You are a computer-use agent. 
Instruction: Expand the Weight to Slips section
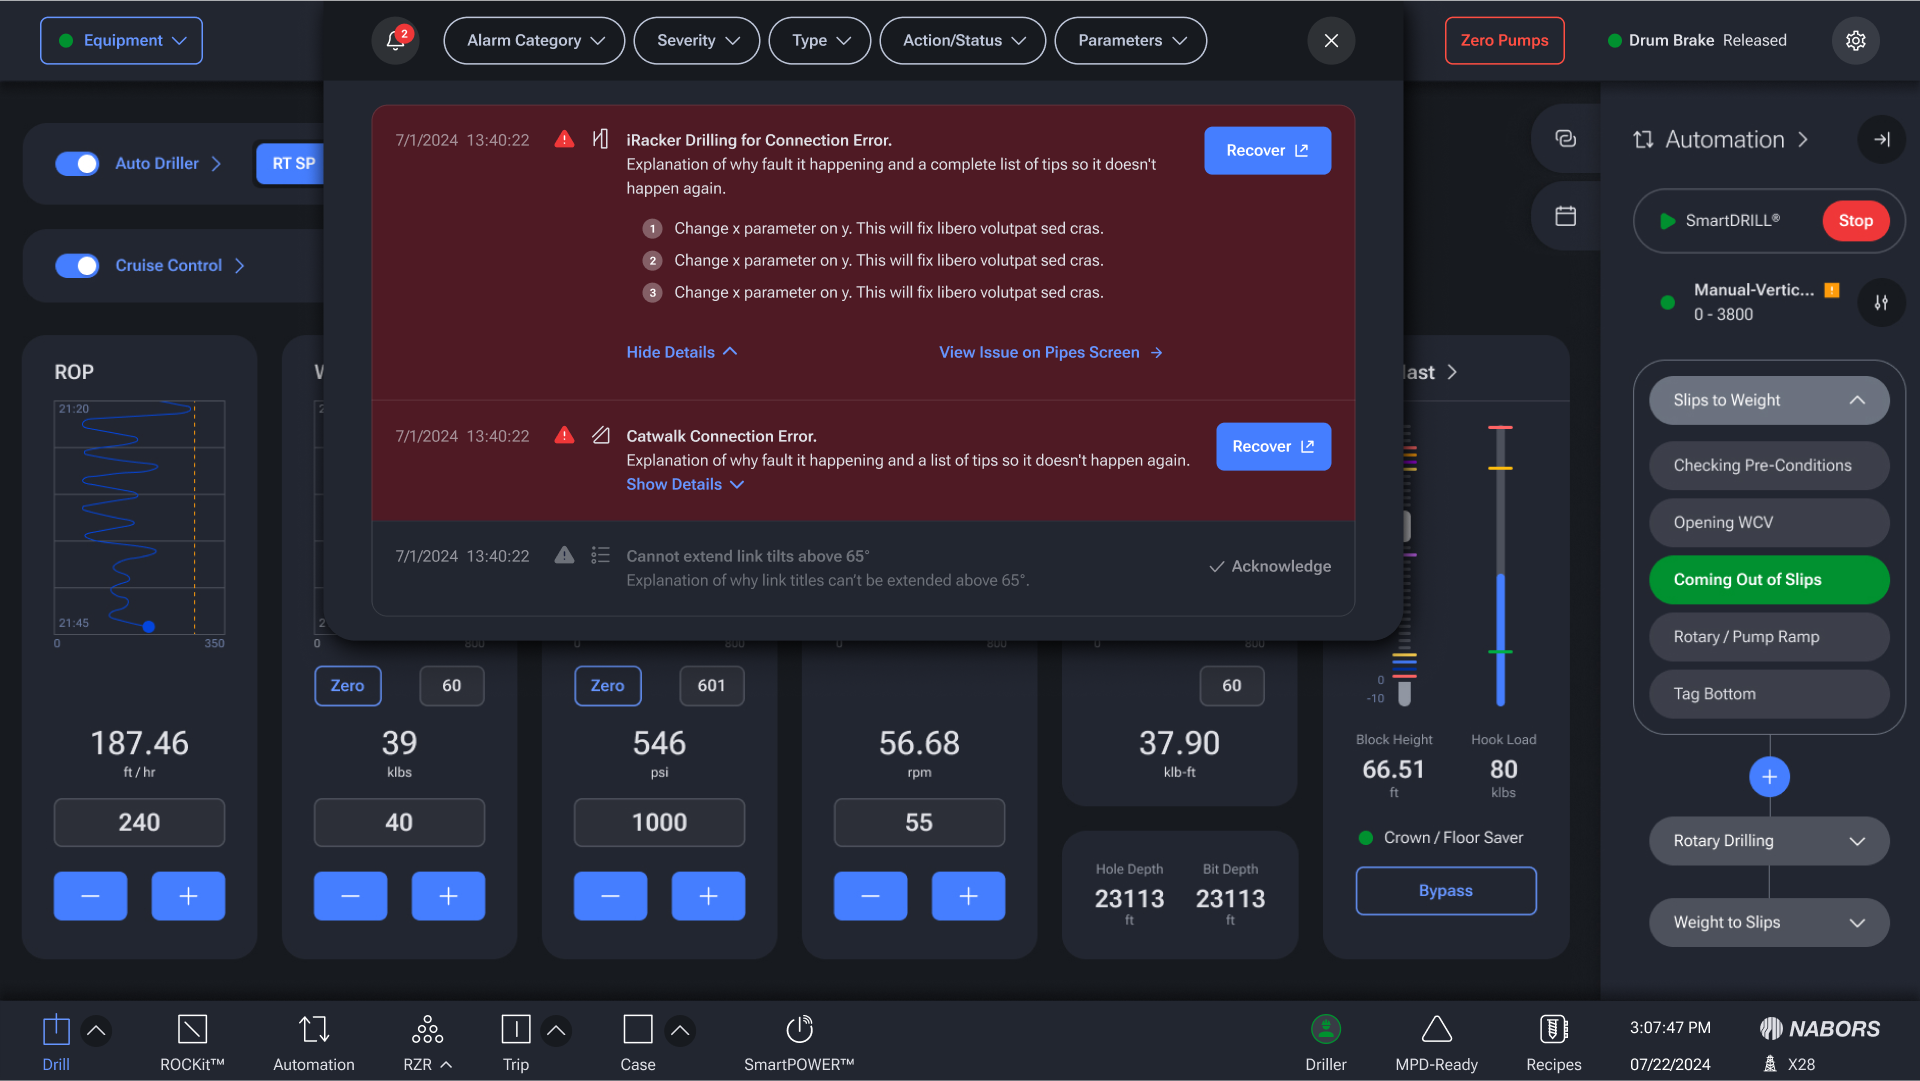(1769, 922)
